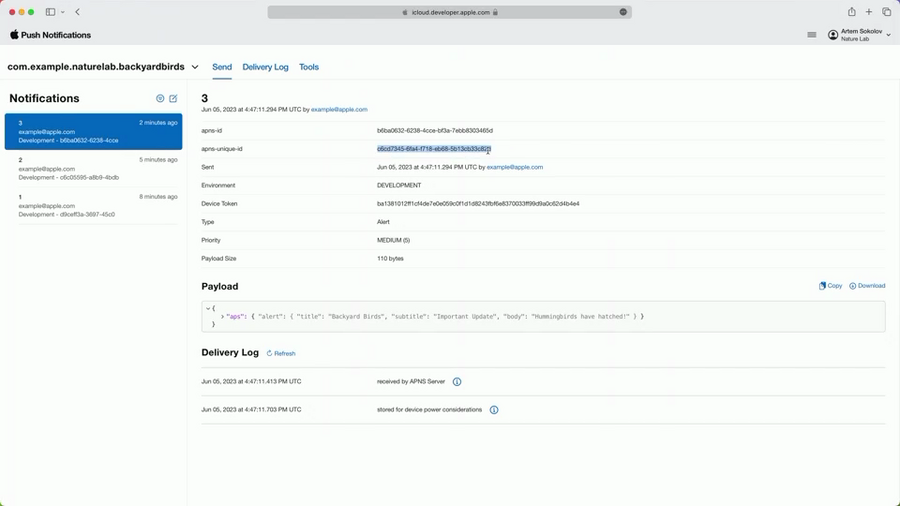Screen dimensions: 900x506
Task: Select notification 2 sent 5 minutes ago
Action: 94,169
